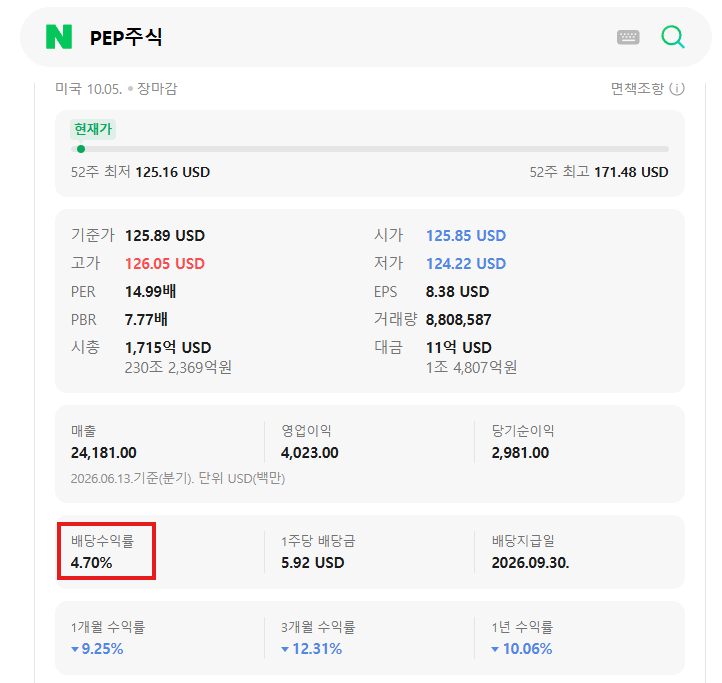722x683 pixels.
Task: Click the 기준가 125.89 USD value
Action: pyautogui.click(x=165, y=236)
